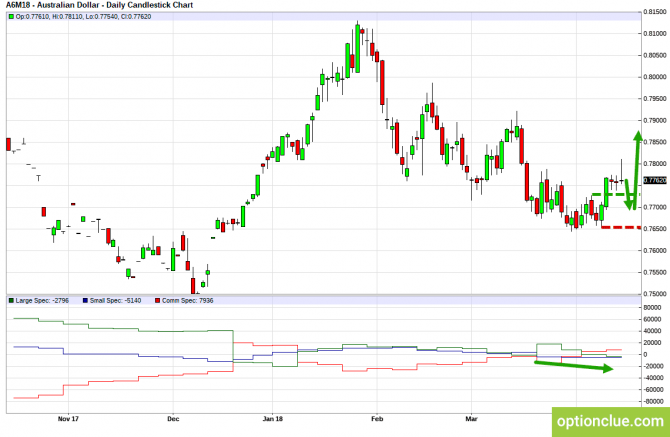The image size is (670, 437).
Task: Click the 0.79500 price axis label
Action: coord(655,99)
